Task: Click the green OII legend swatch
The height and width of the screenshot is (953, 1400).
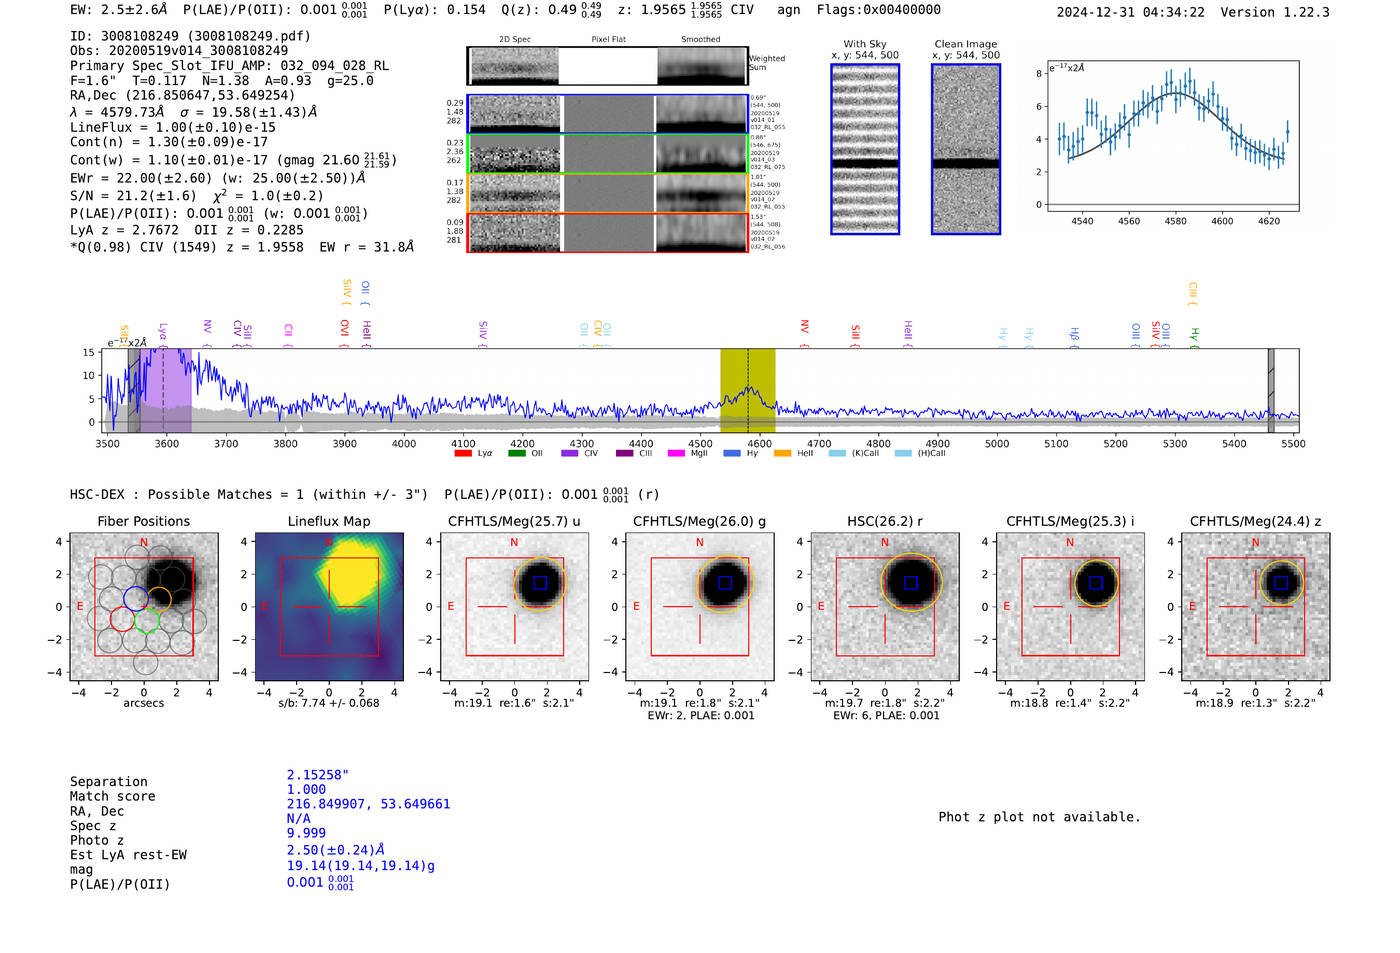Action: point(516,453)
